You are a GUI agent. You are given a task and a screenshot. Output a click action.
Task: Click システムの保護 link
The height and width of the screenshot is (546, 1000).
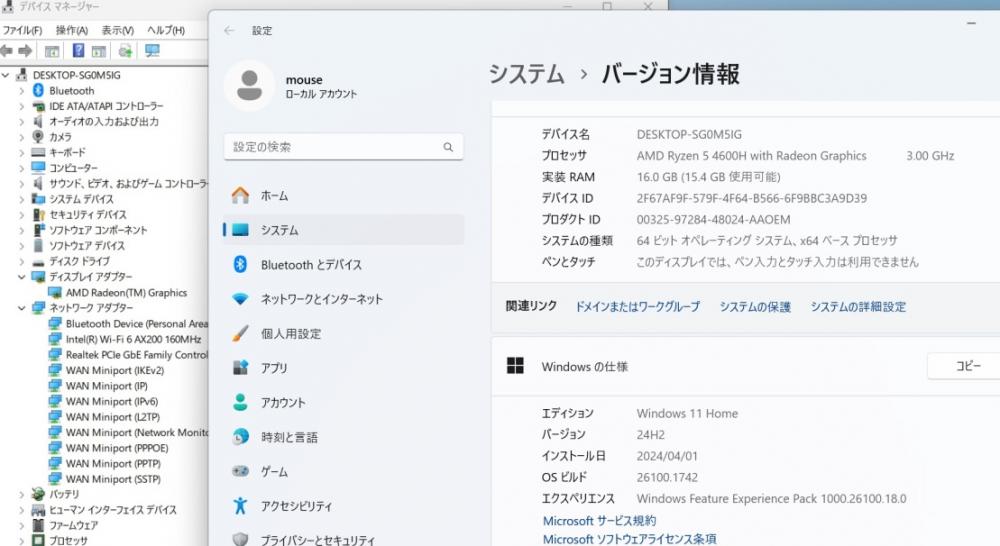(x=755, y=307)
